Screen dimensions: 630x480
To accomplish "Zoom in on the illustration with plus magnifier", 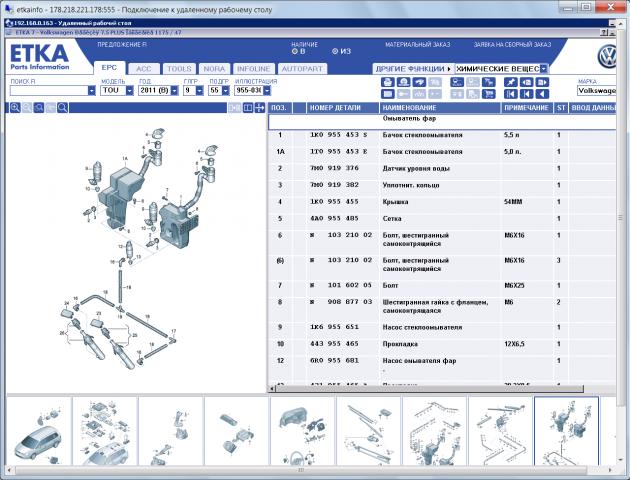I will tap(15, 108).
